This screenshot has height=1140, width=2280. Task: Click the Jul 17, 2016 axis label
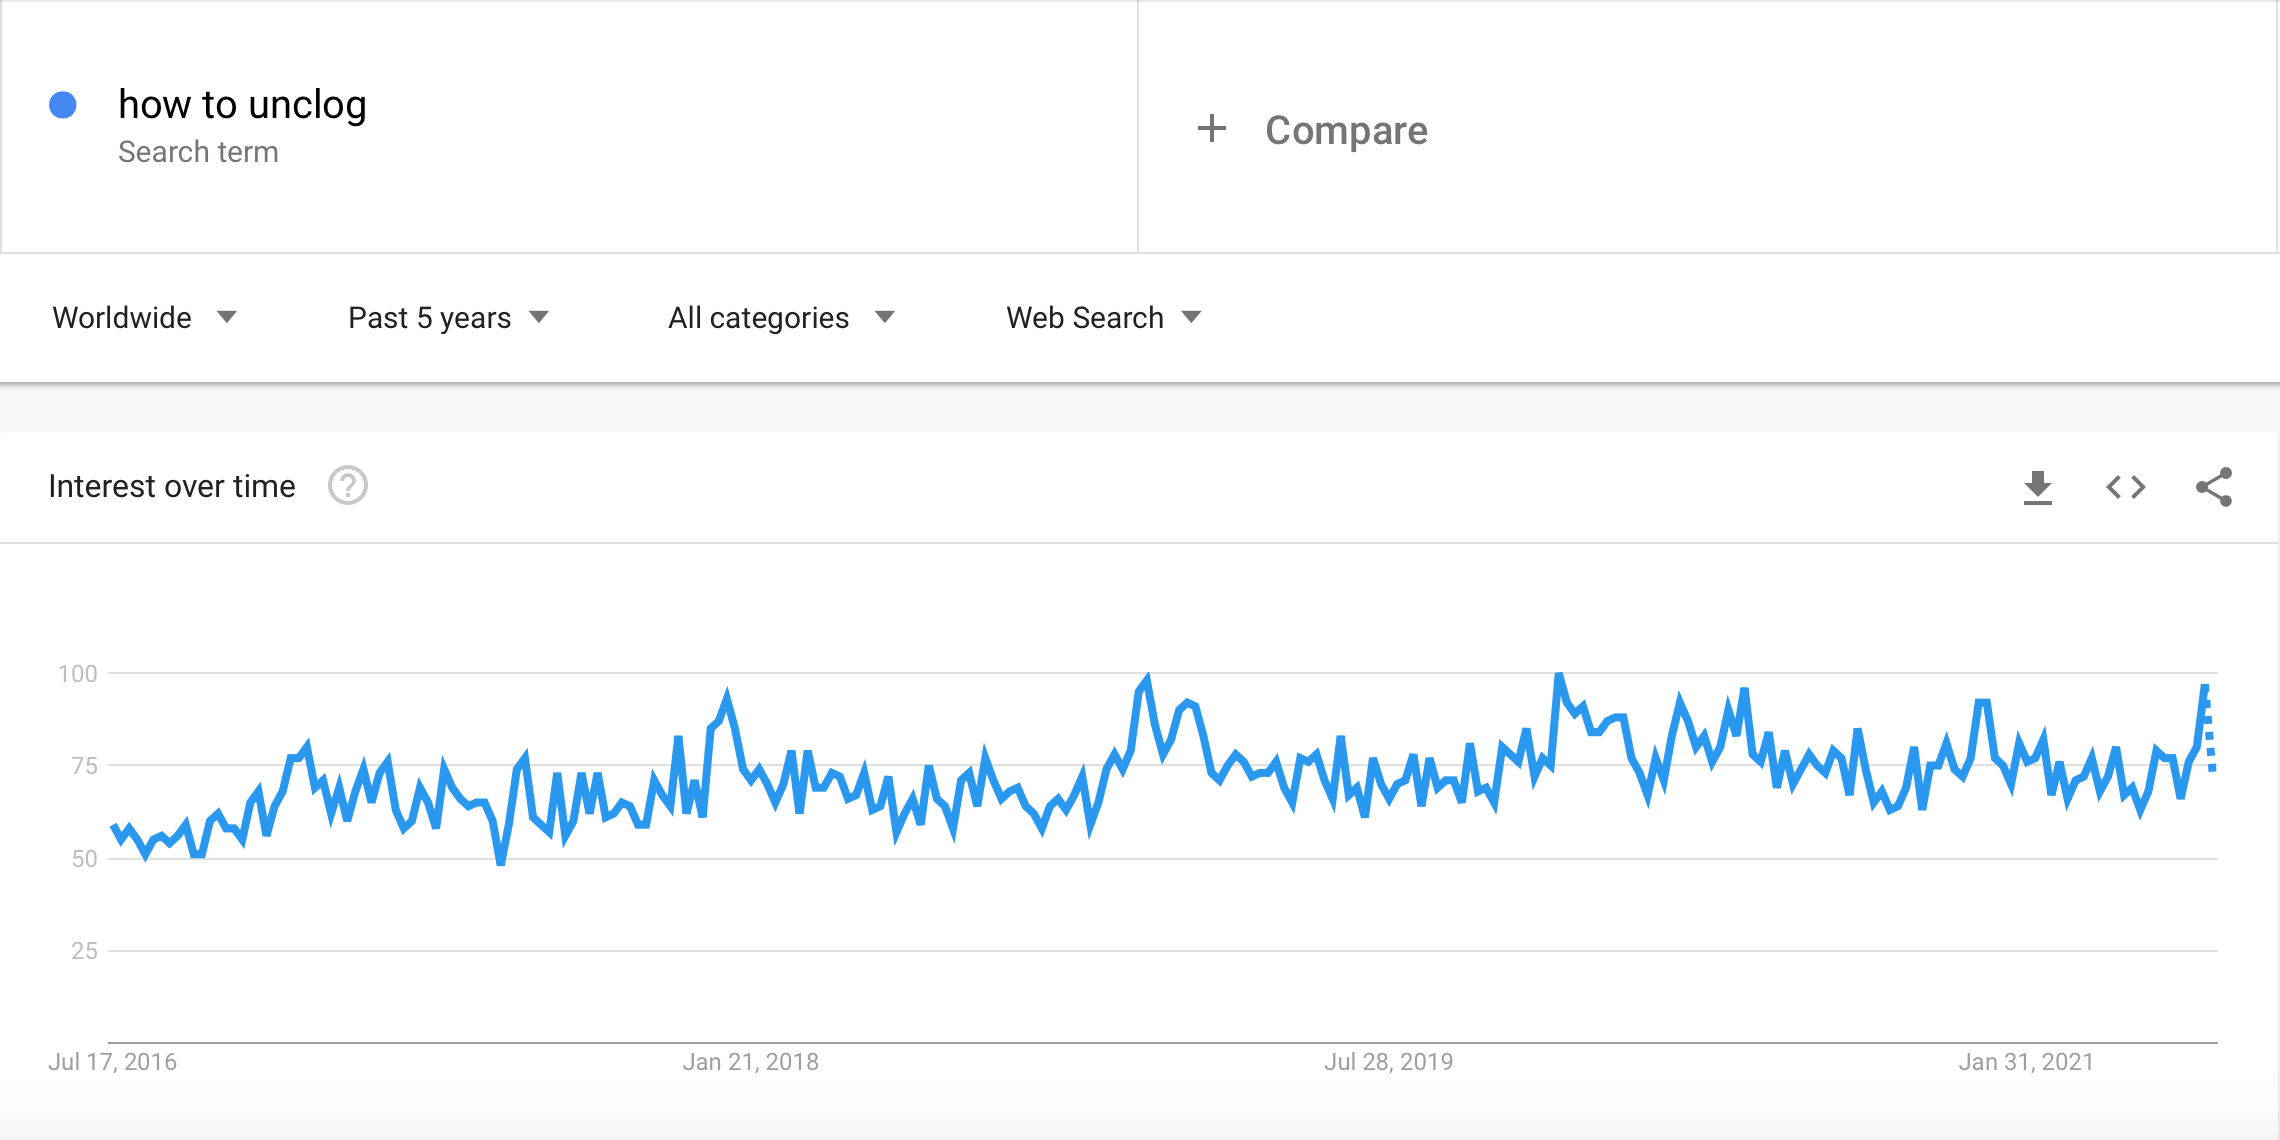(x=112, y=1062)
